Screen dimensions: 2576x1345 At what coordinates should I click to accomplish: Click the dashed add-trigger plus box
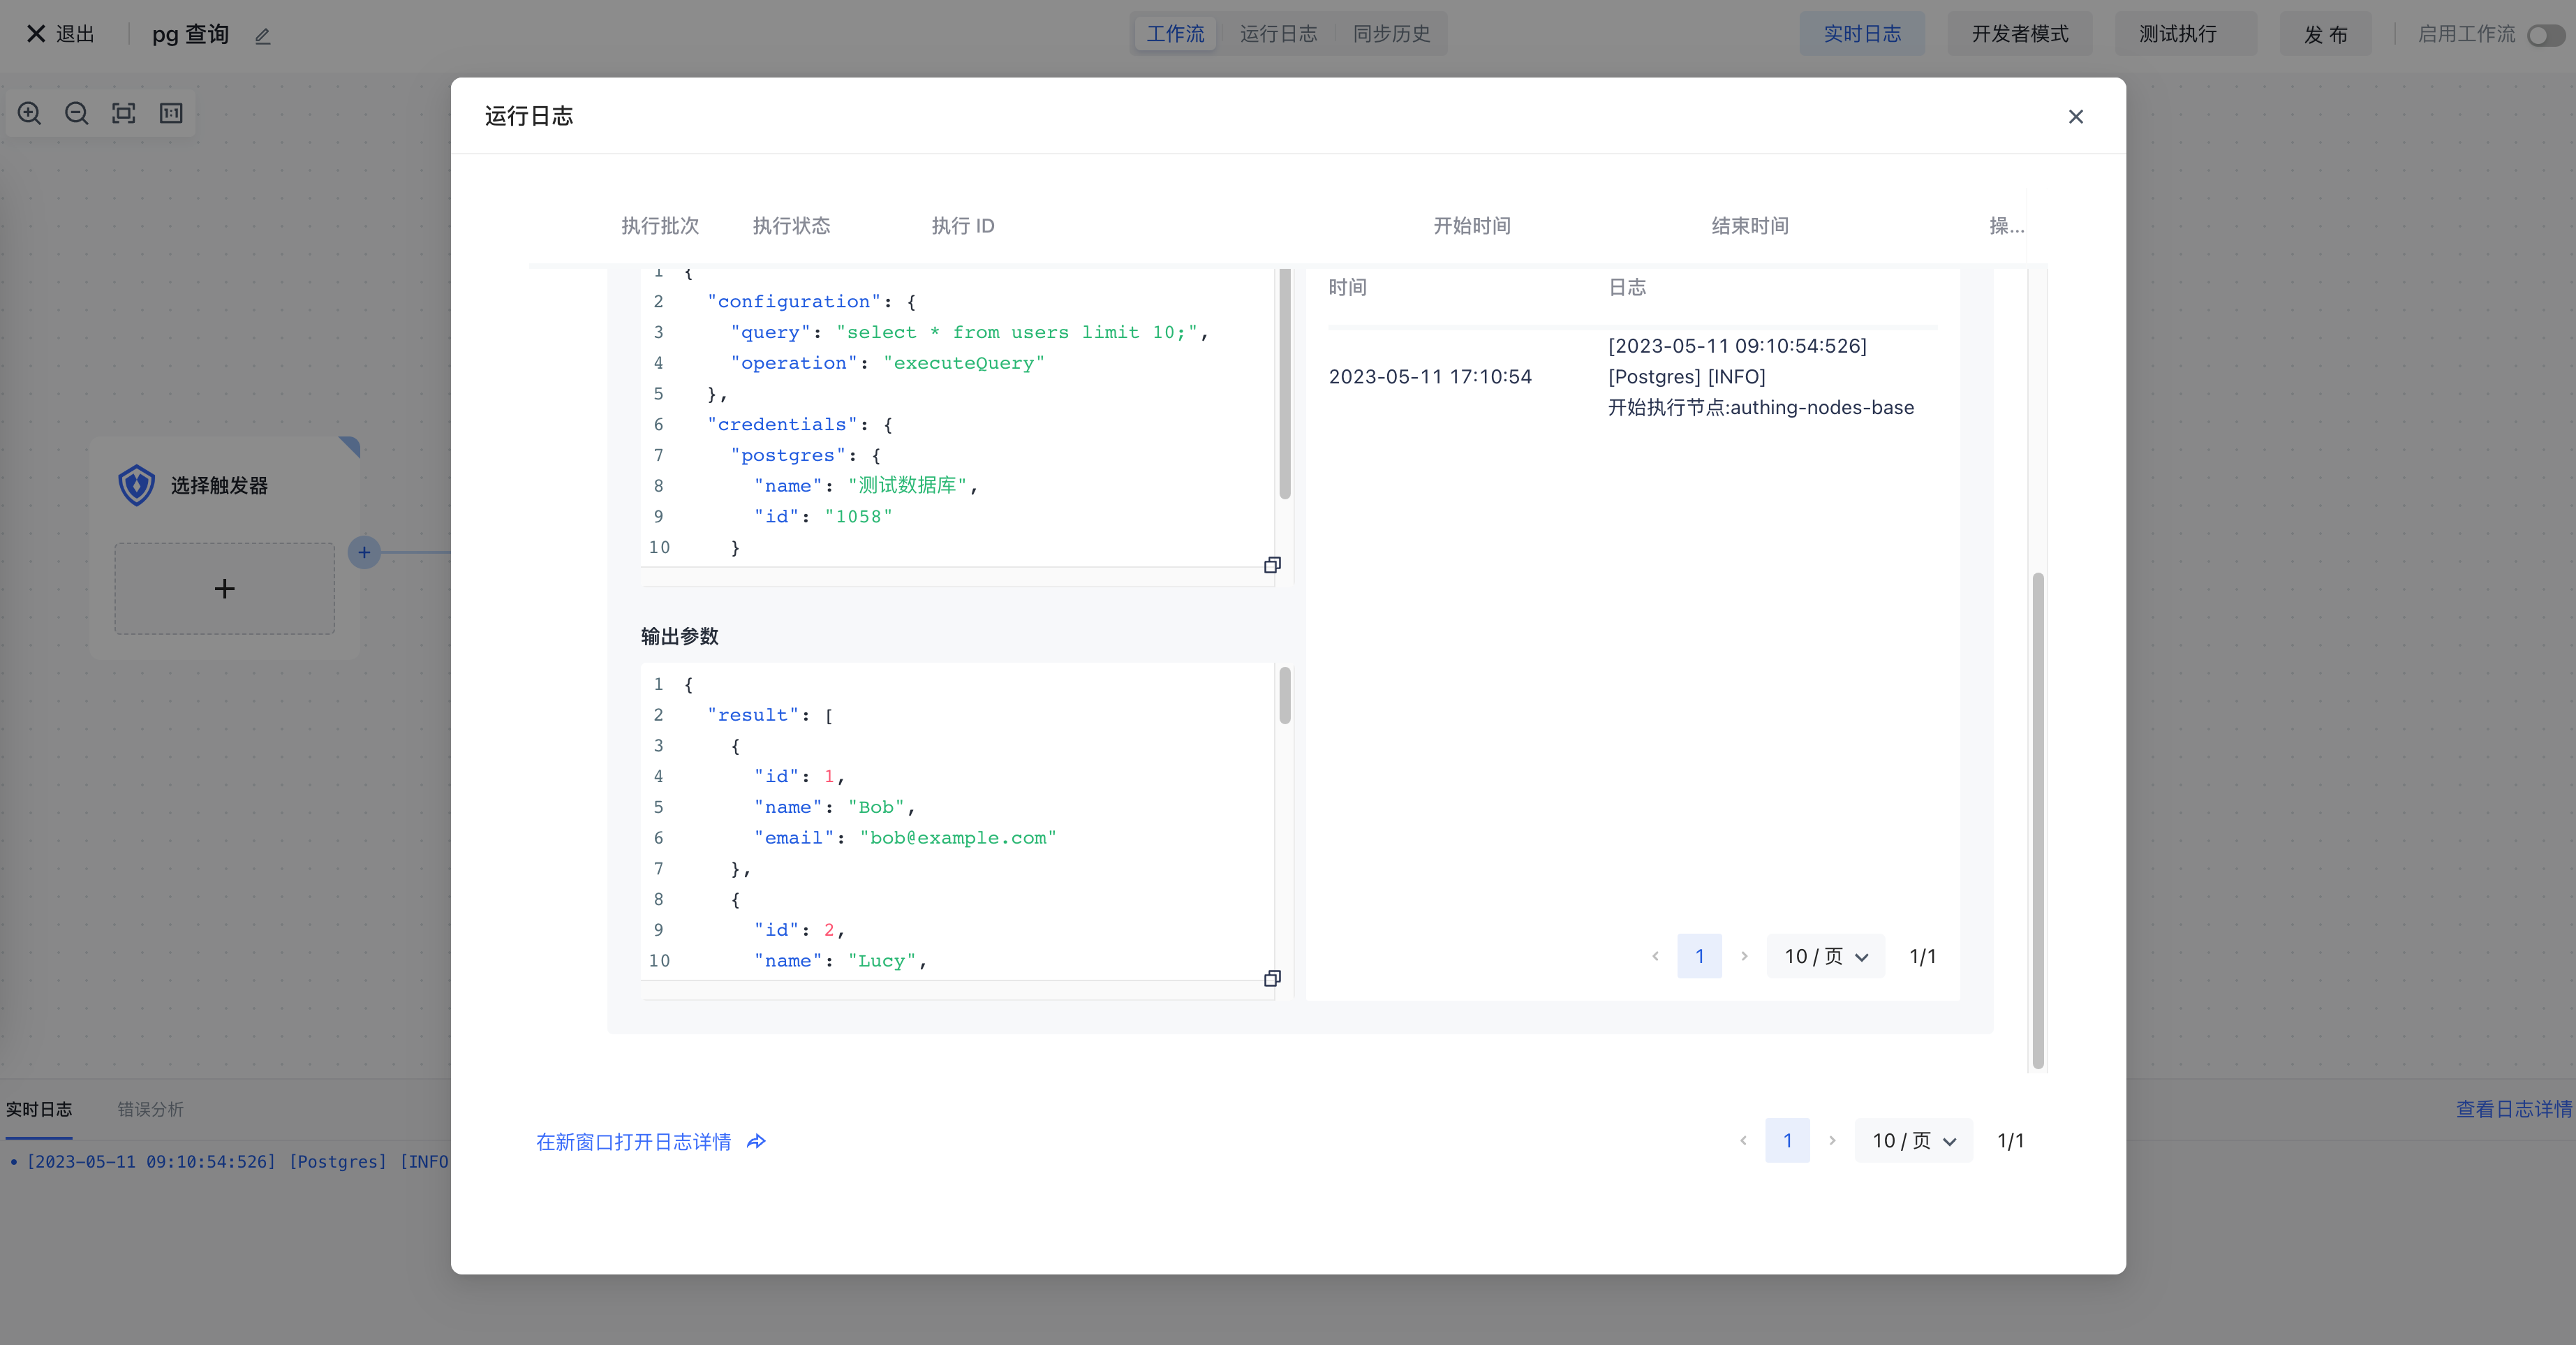(224, 588)
